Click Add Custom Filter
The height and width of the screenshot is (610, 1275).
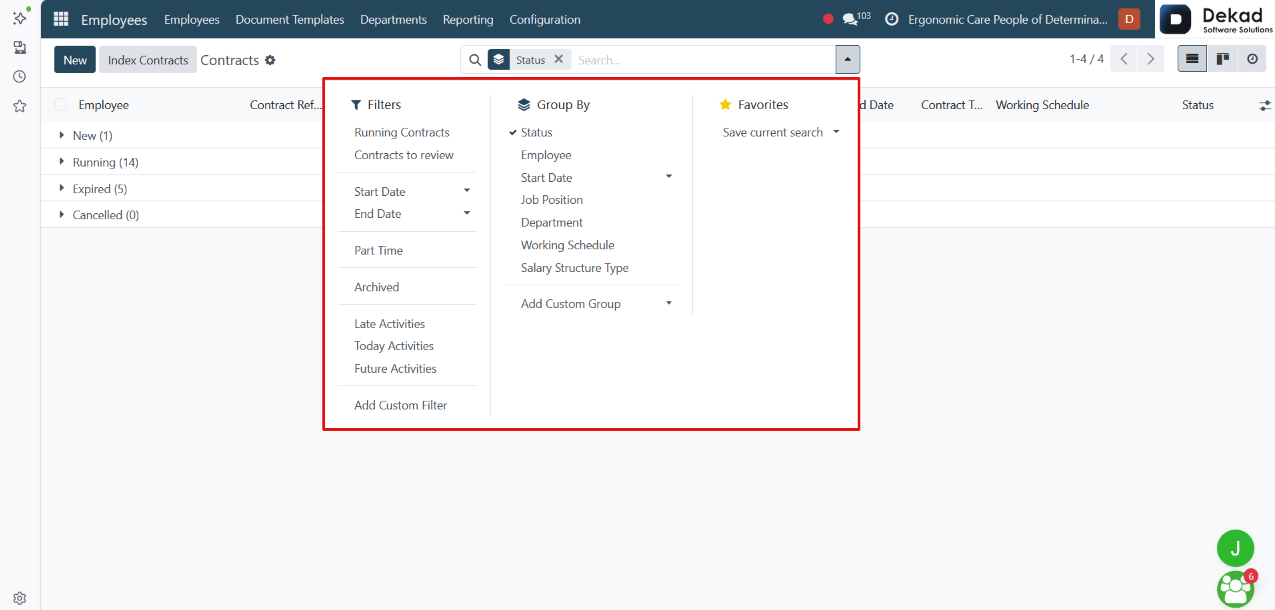point(401,405)
